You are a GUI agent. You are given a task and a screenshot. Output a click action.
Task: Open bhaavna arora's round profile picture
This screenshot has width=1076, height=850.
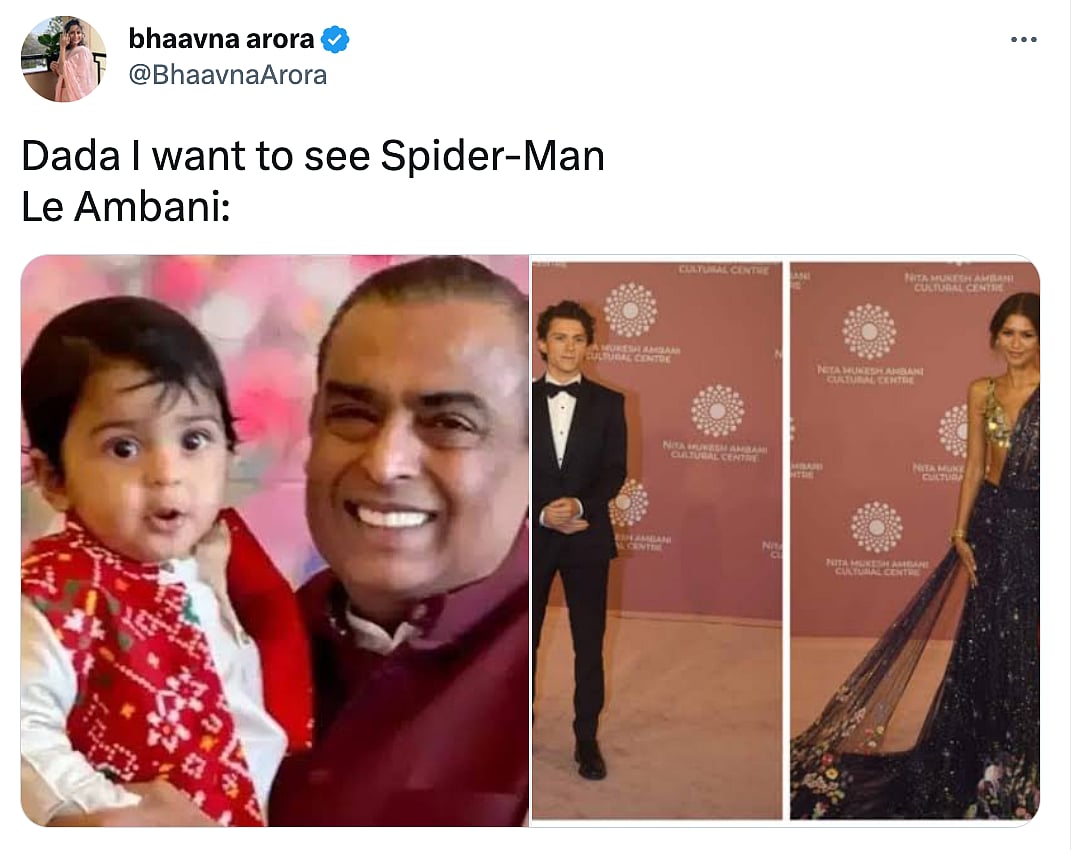tap(63, 58)
